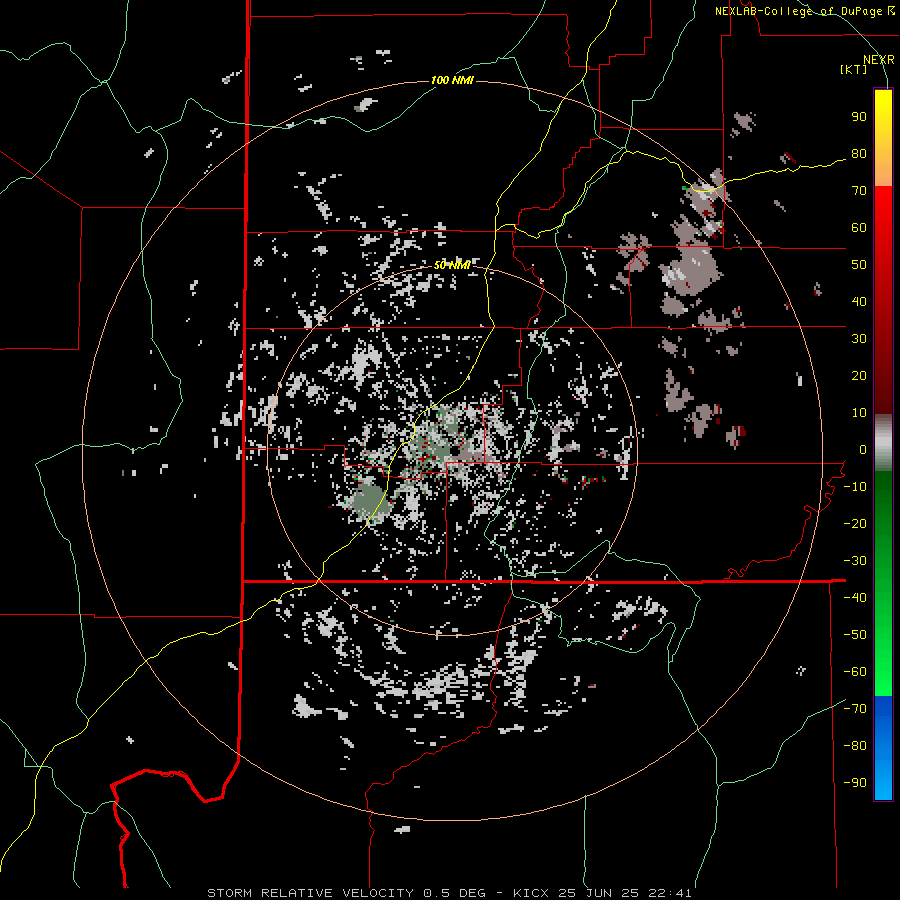Select the -20 knot scale label

pos(855,524)
